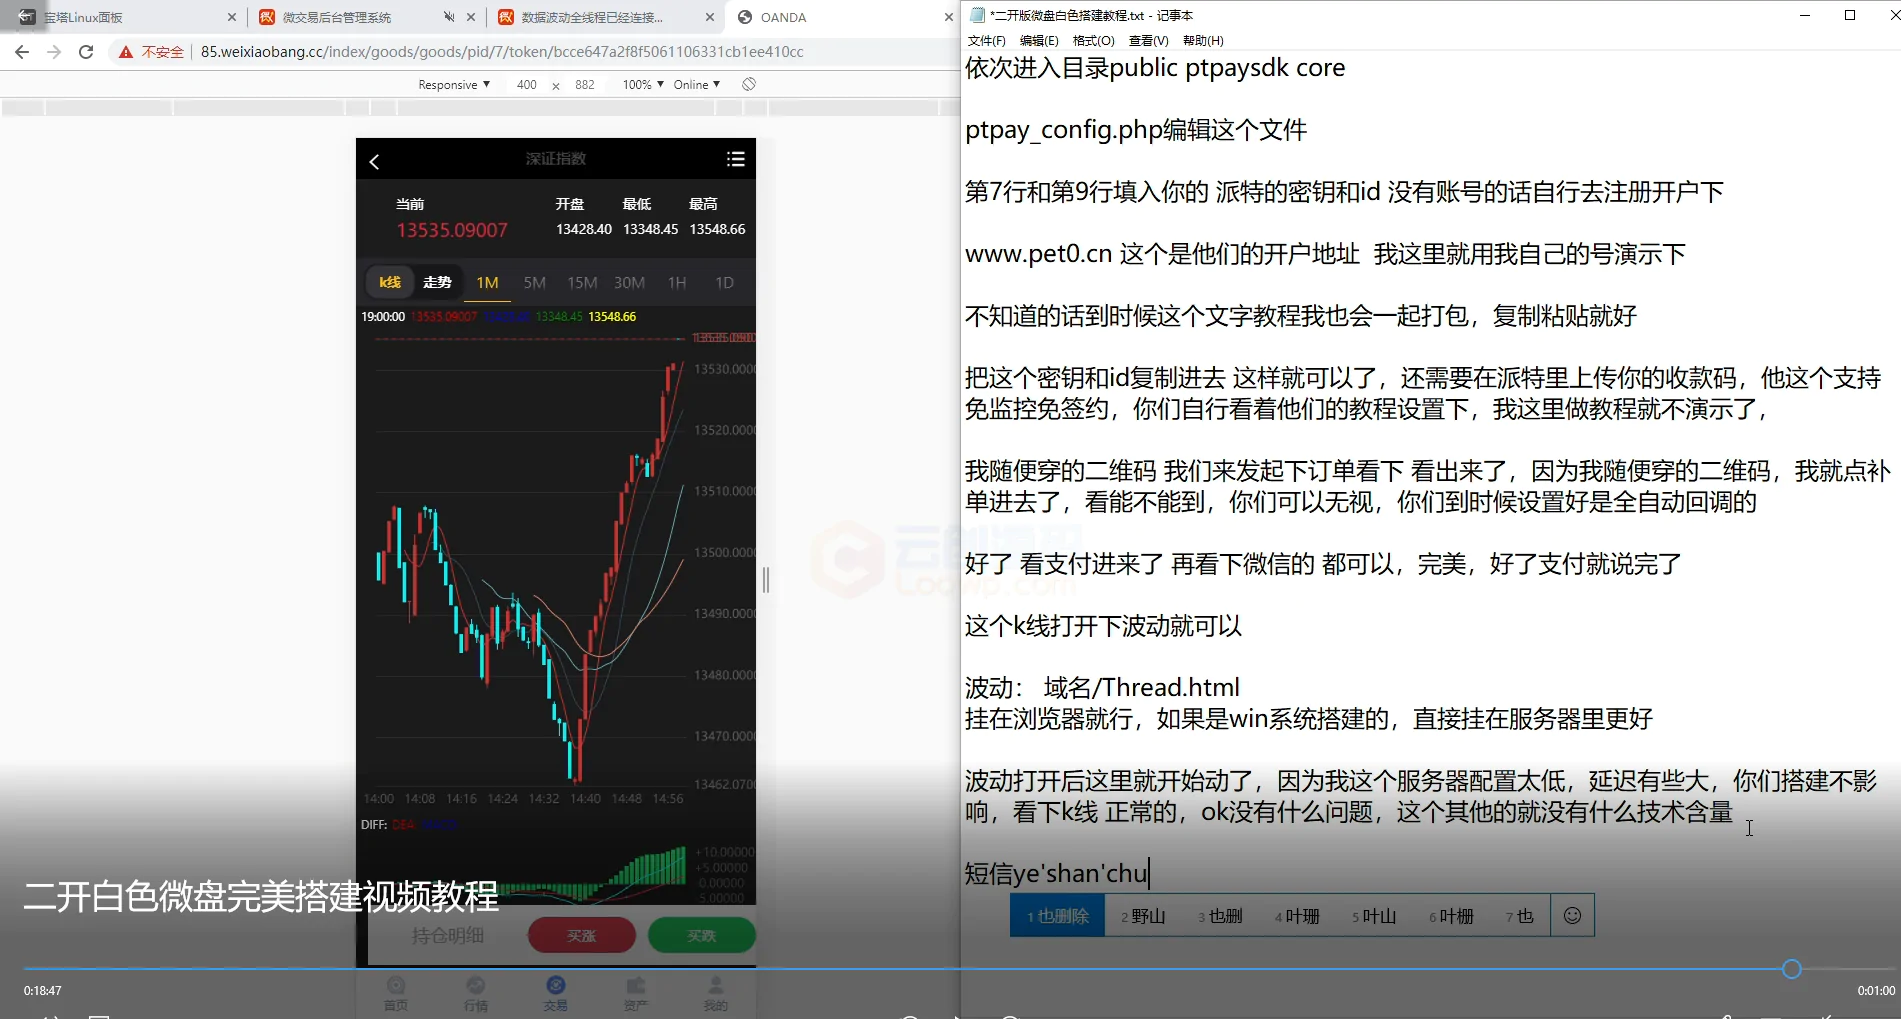The height and width of the screenshot is (1019, 1901).
Task: Choose IME candidate 7 也
Action: (x=1519, y=916)
